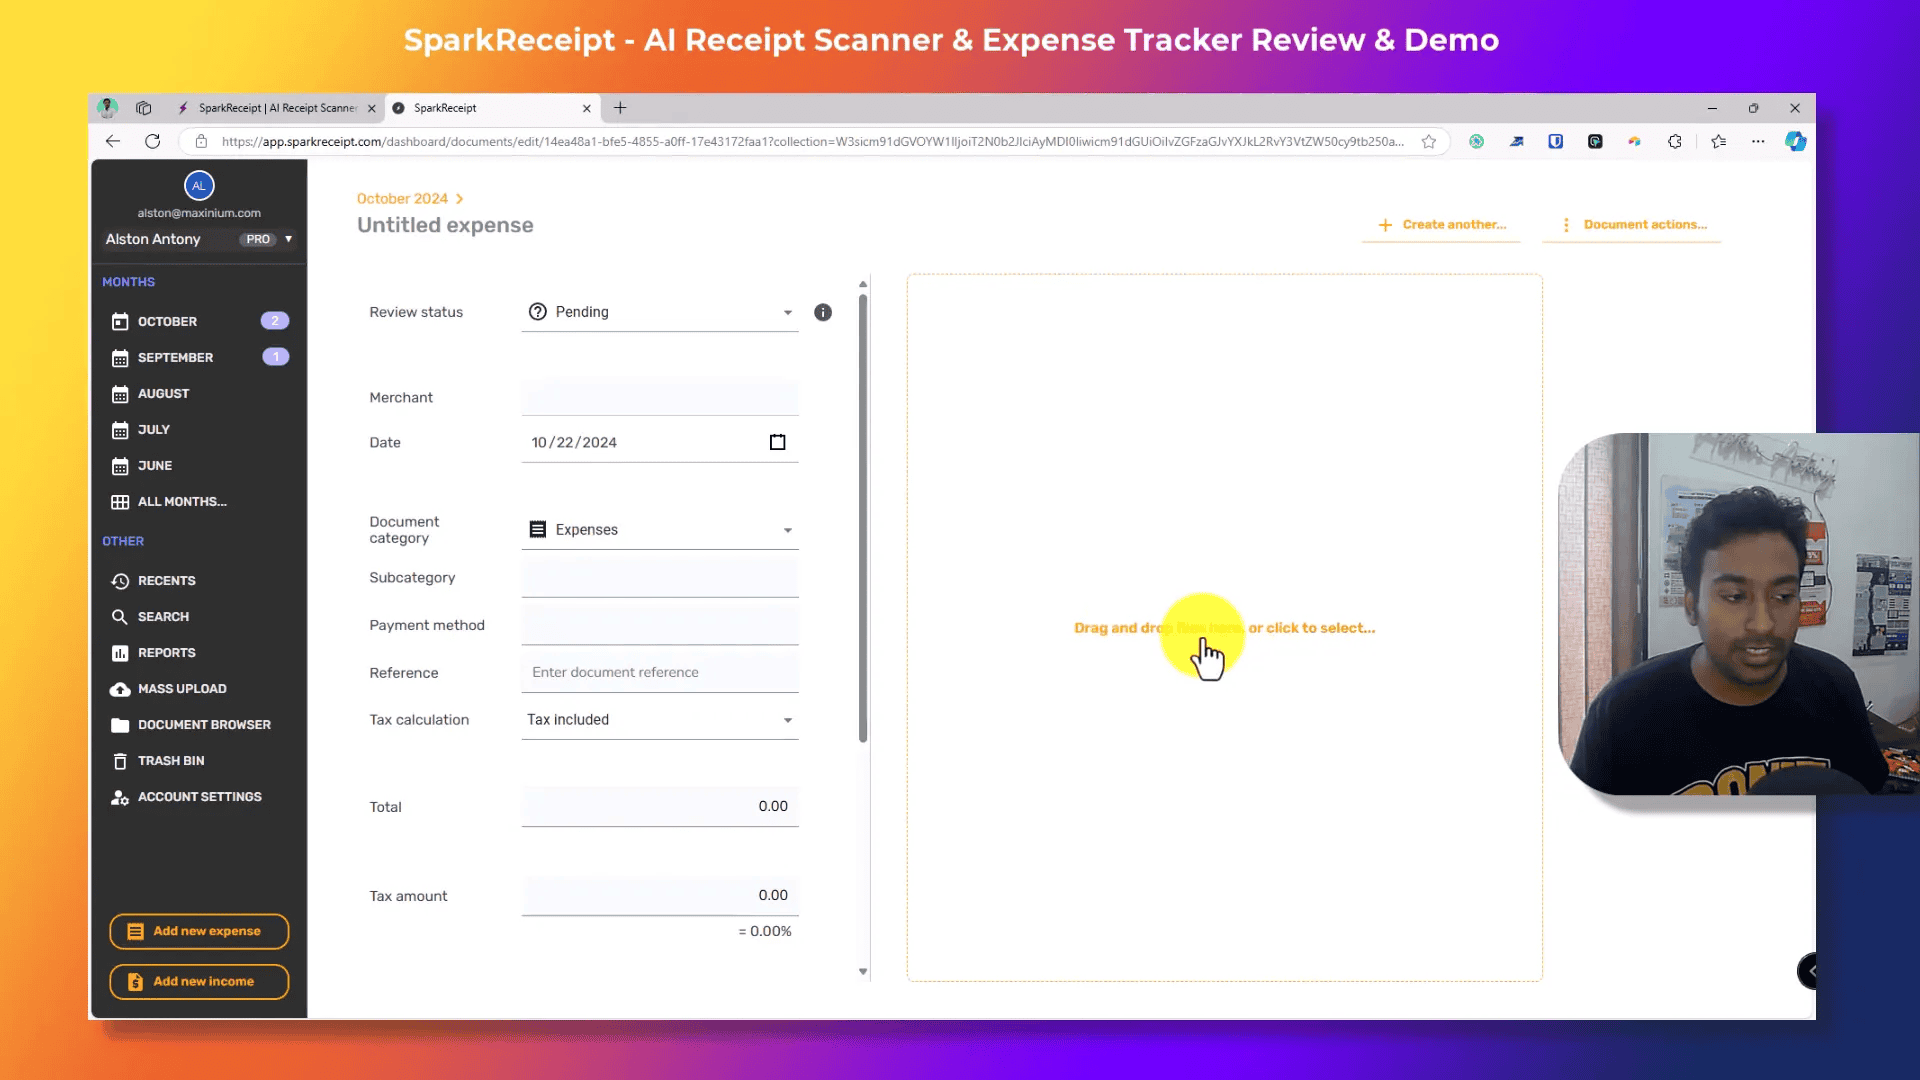Click drag and drop file upload area
This screenshot has width=1920, height=1080.
tap(1224, 628)
